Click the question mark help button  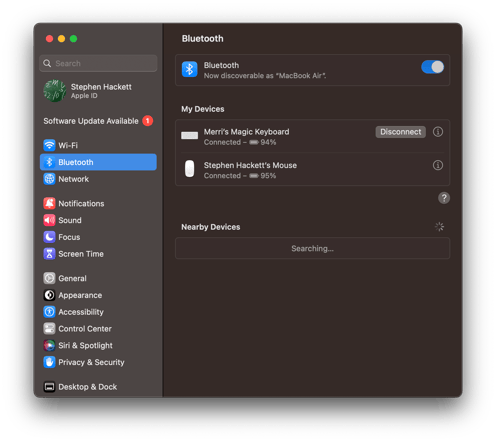pyautogui.click(x=444, y=198)
